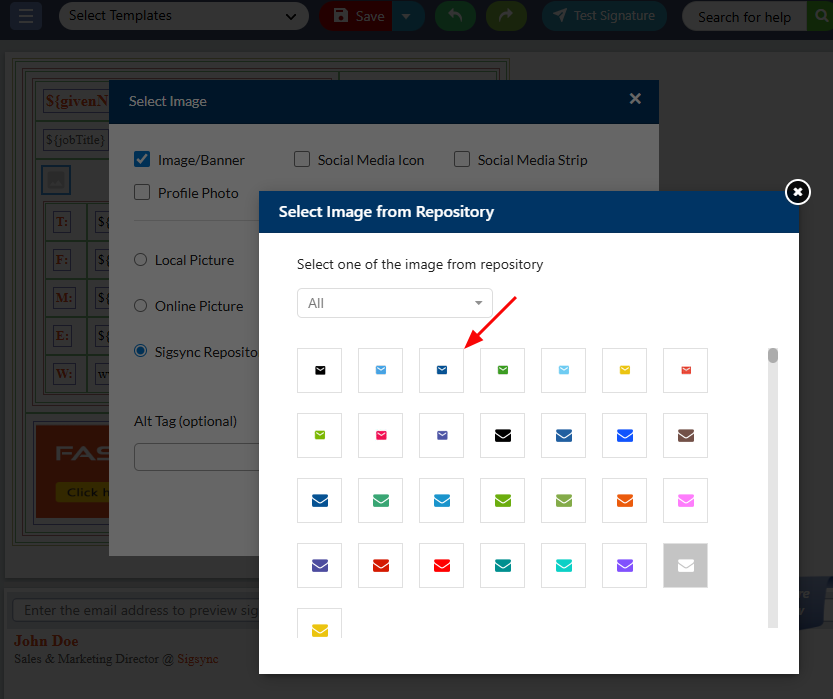Choose the orange envelope icon
Viewport: 833px width, 699px height.
pyautogui.click(x=624, y=500)
